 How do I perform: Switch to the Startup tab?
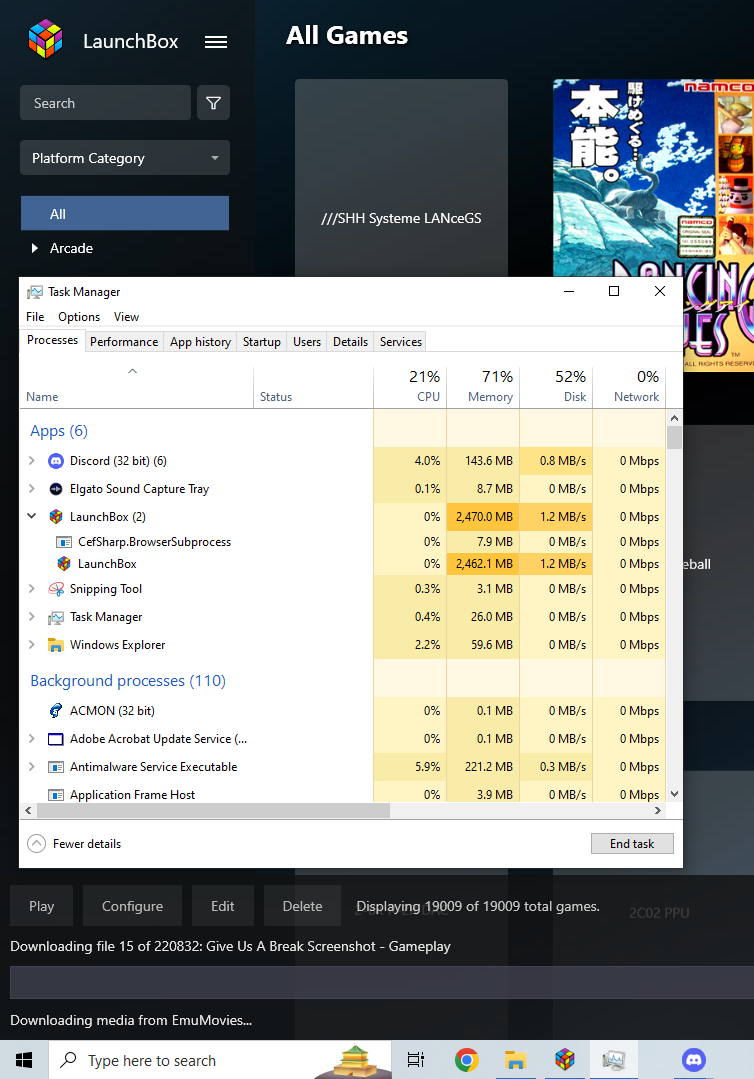(x=261, y=342)
